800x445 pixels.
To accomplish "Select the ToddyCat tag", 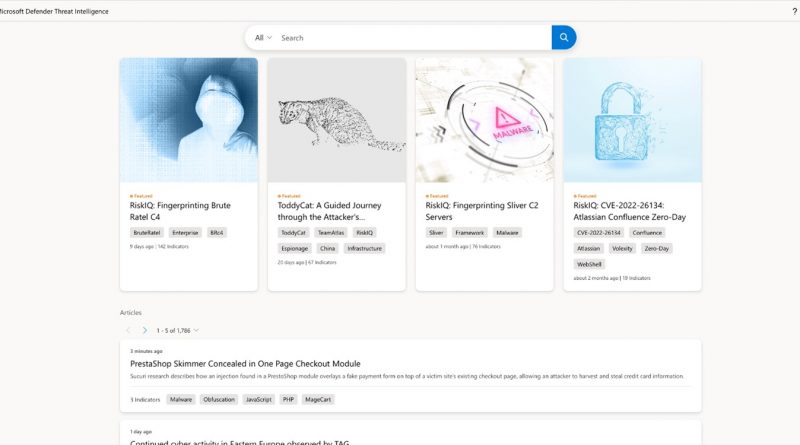I will (293, 233).
